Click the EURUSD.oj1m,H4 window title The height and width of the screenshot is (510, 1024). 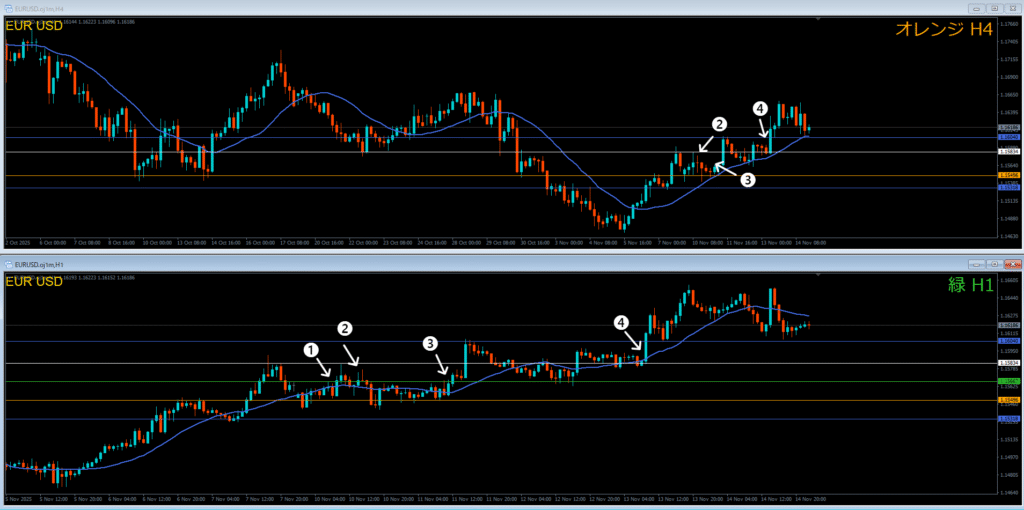pyautogui.click(x=38, y=8)
